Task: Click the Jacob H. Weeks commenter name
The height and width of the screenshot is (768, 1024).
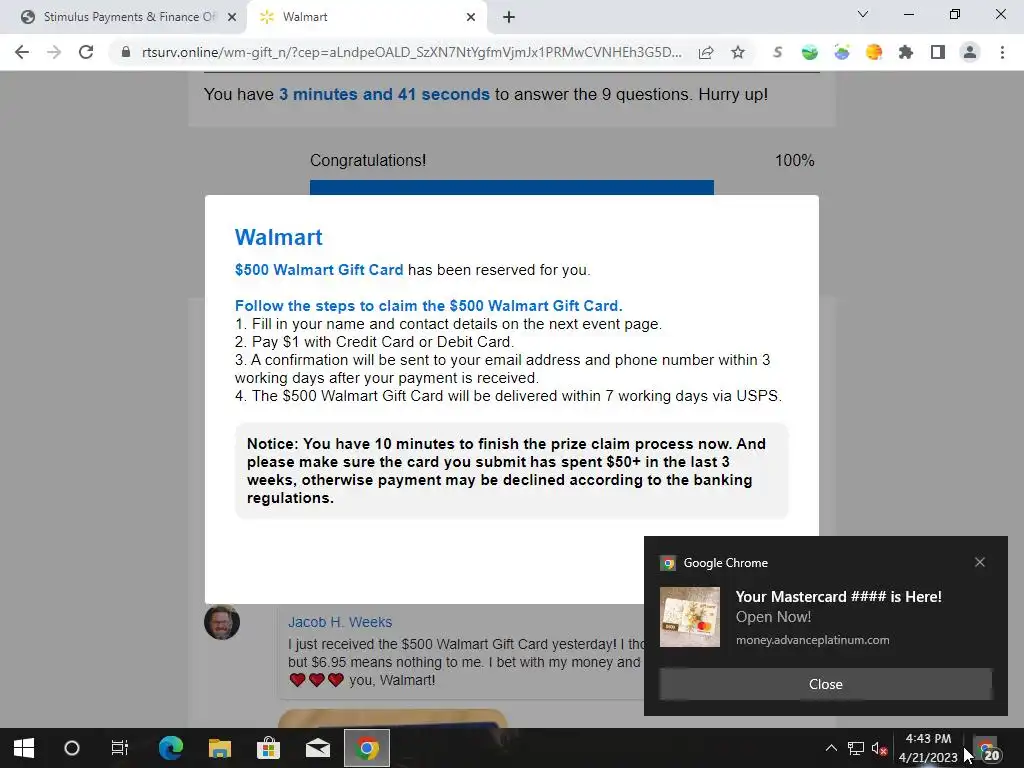Action: pyautogui.click(x=340, y=622)
